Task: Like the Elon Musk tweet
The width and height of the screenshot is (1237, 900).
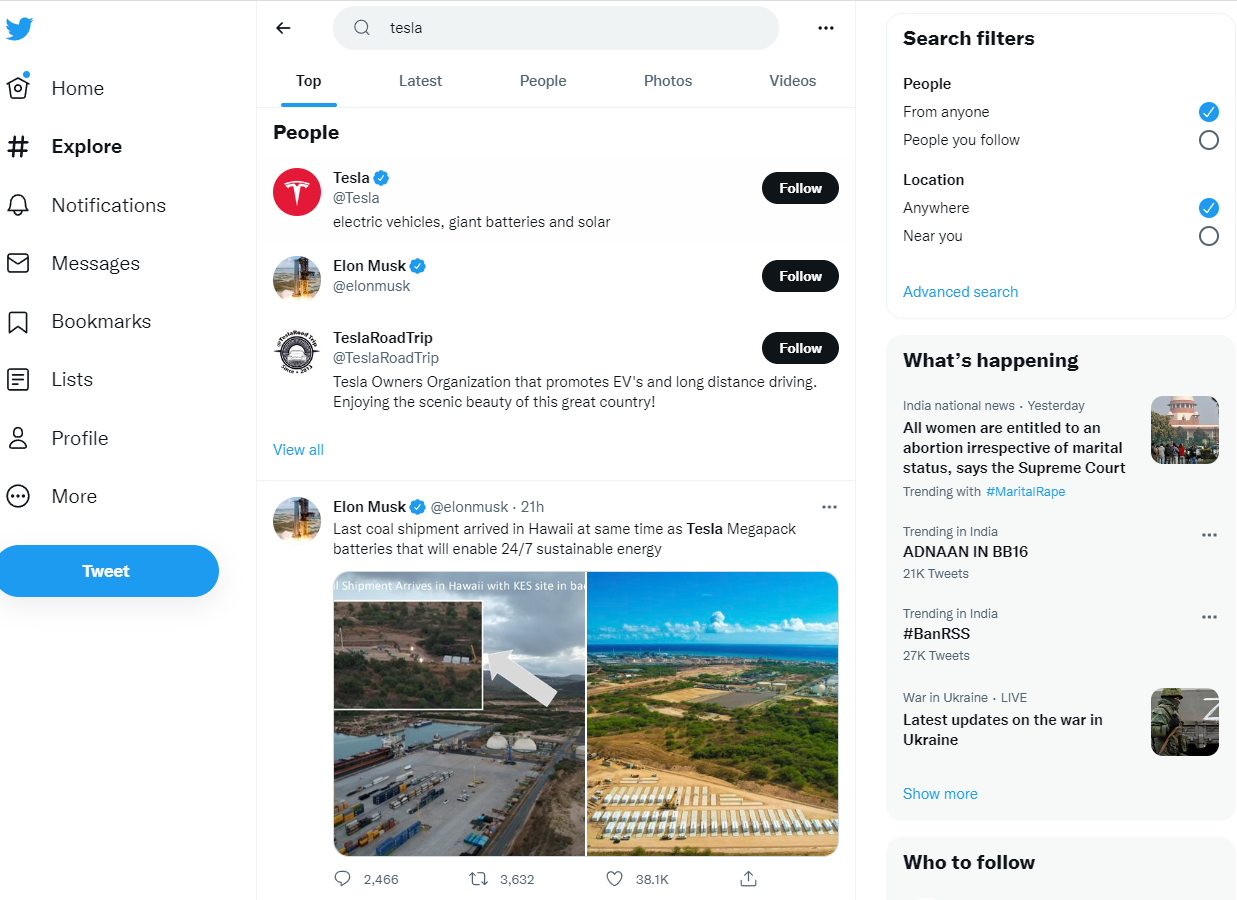Action: 615,879
